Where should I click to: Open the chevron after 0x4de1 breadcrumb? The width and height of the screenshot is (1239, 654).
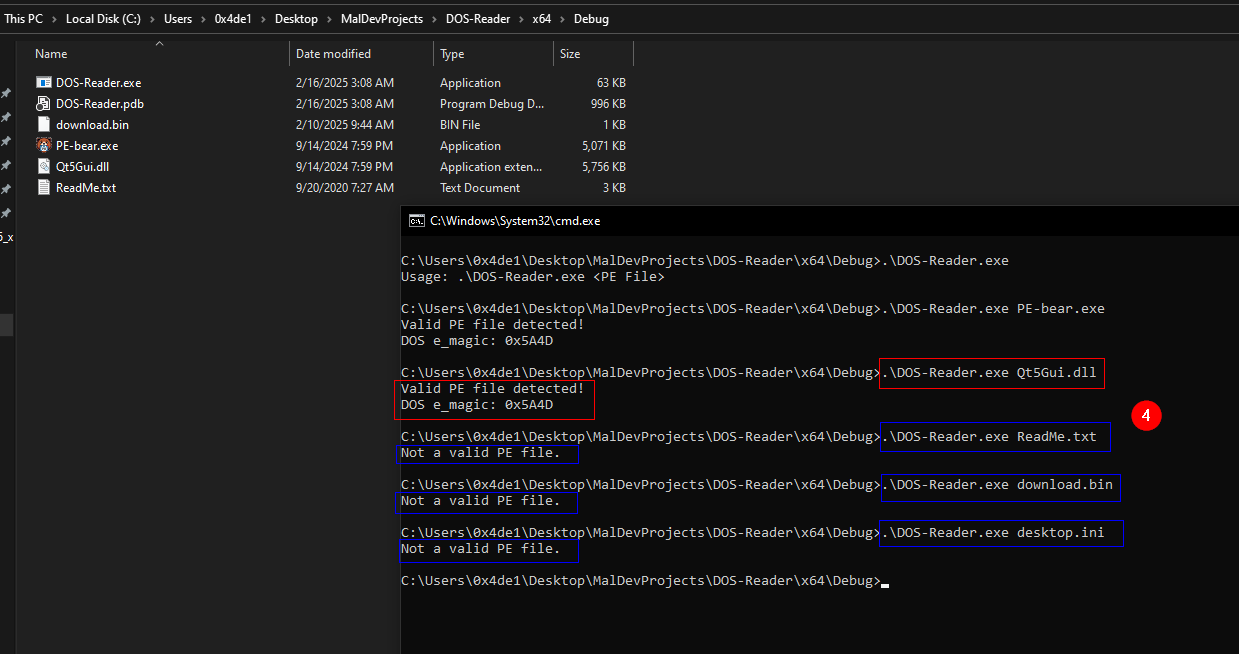263,19
